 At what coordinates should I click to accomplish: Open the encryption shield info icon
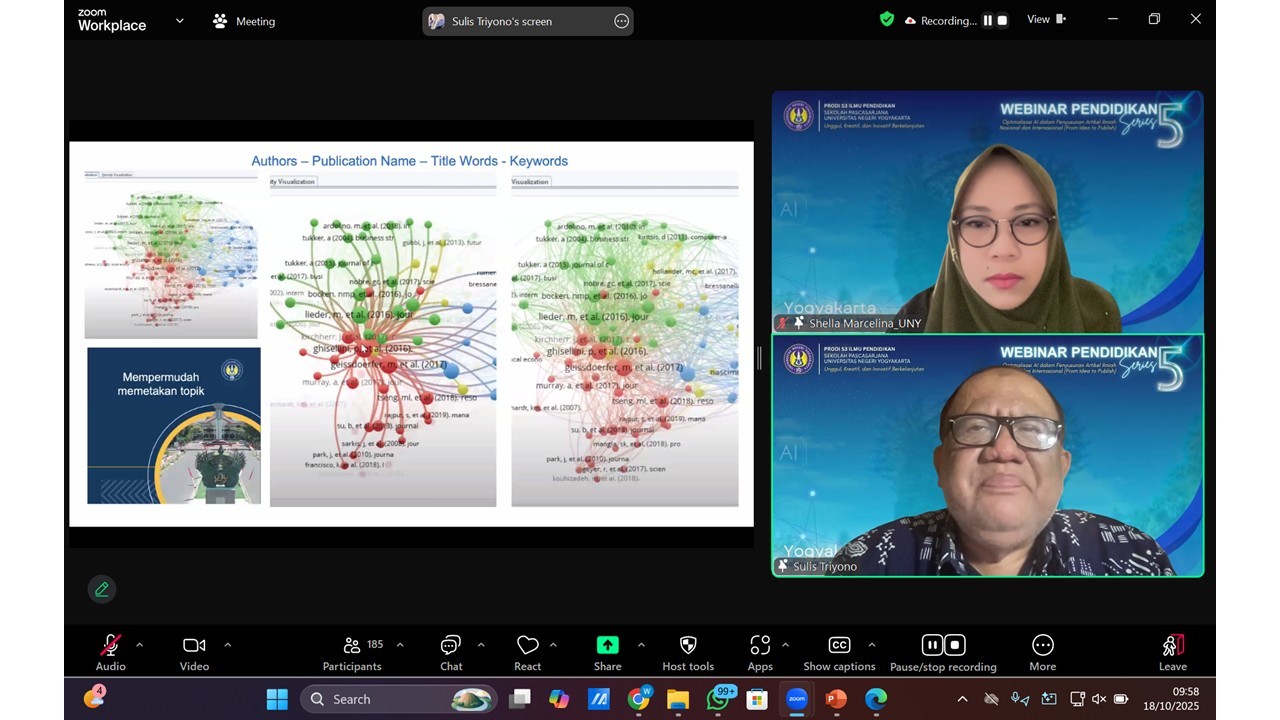(886, 20)
